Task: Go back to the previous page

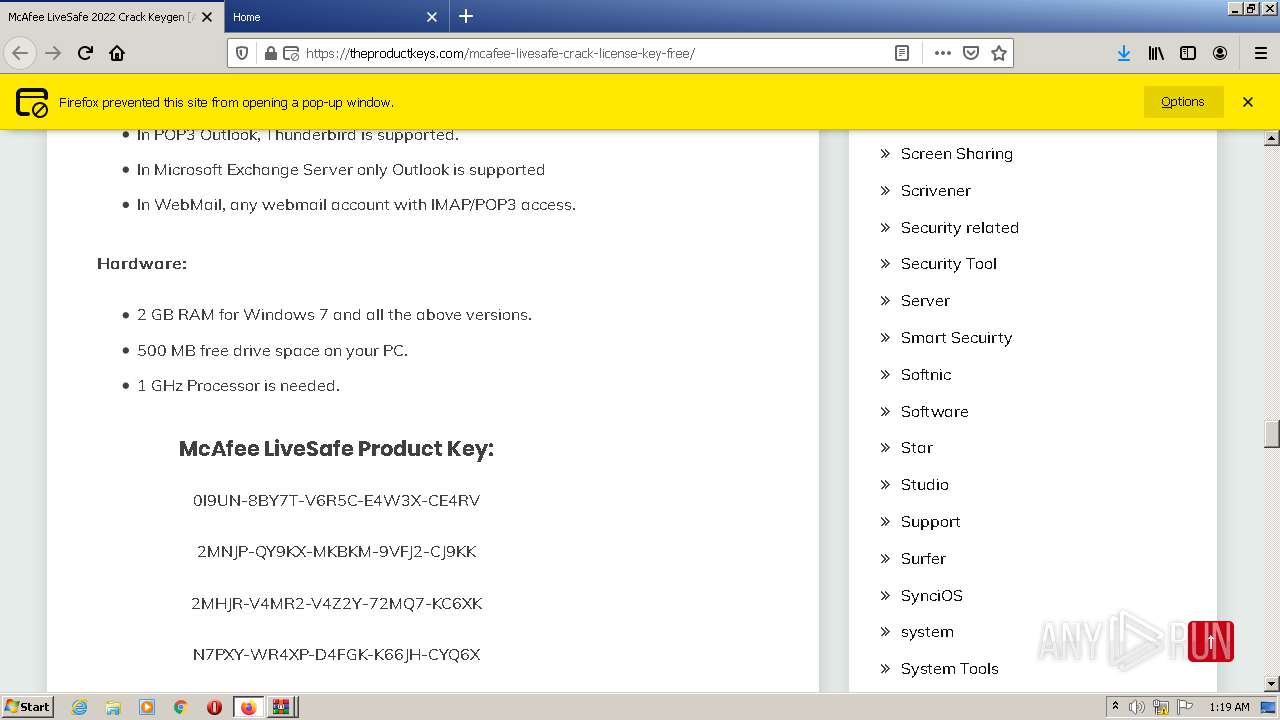Action: click(20, 53)
